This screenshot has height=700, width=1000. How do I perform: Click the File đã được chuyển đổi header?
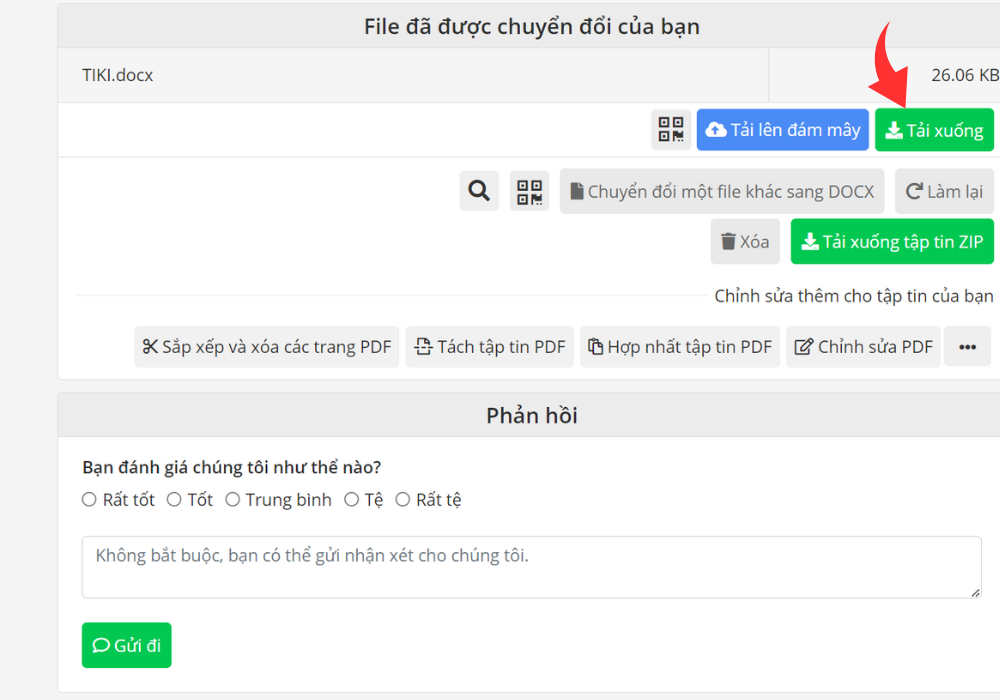(532, 27)
